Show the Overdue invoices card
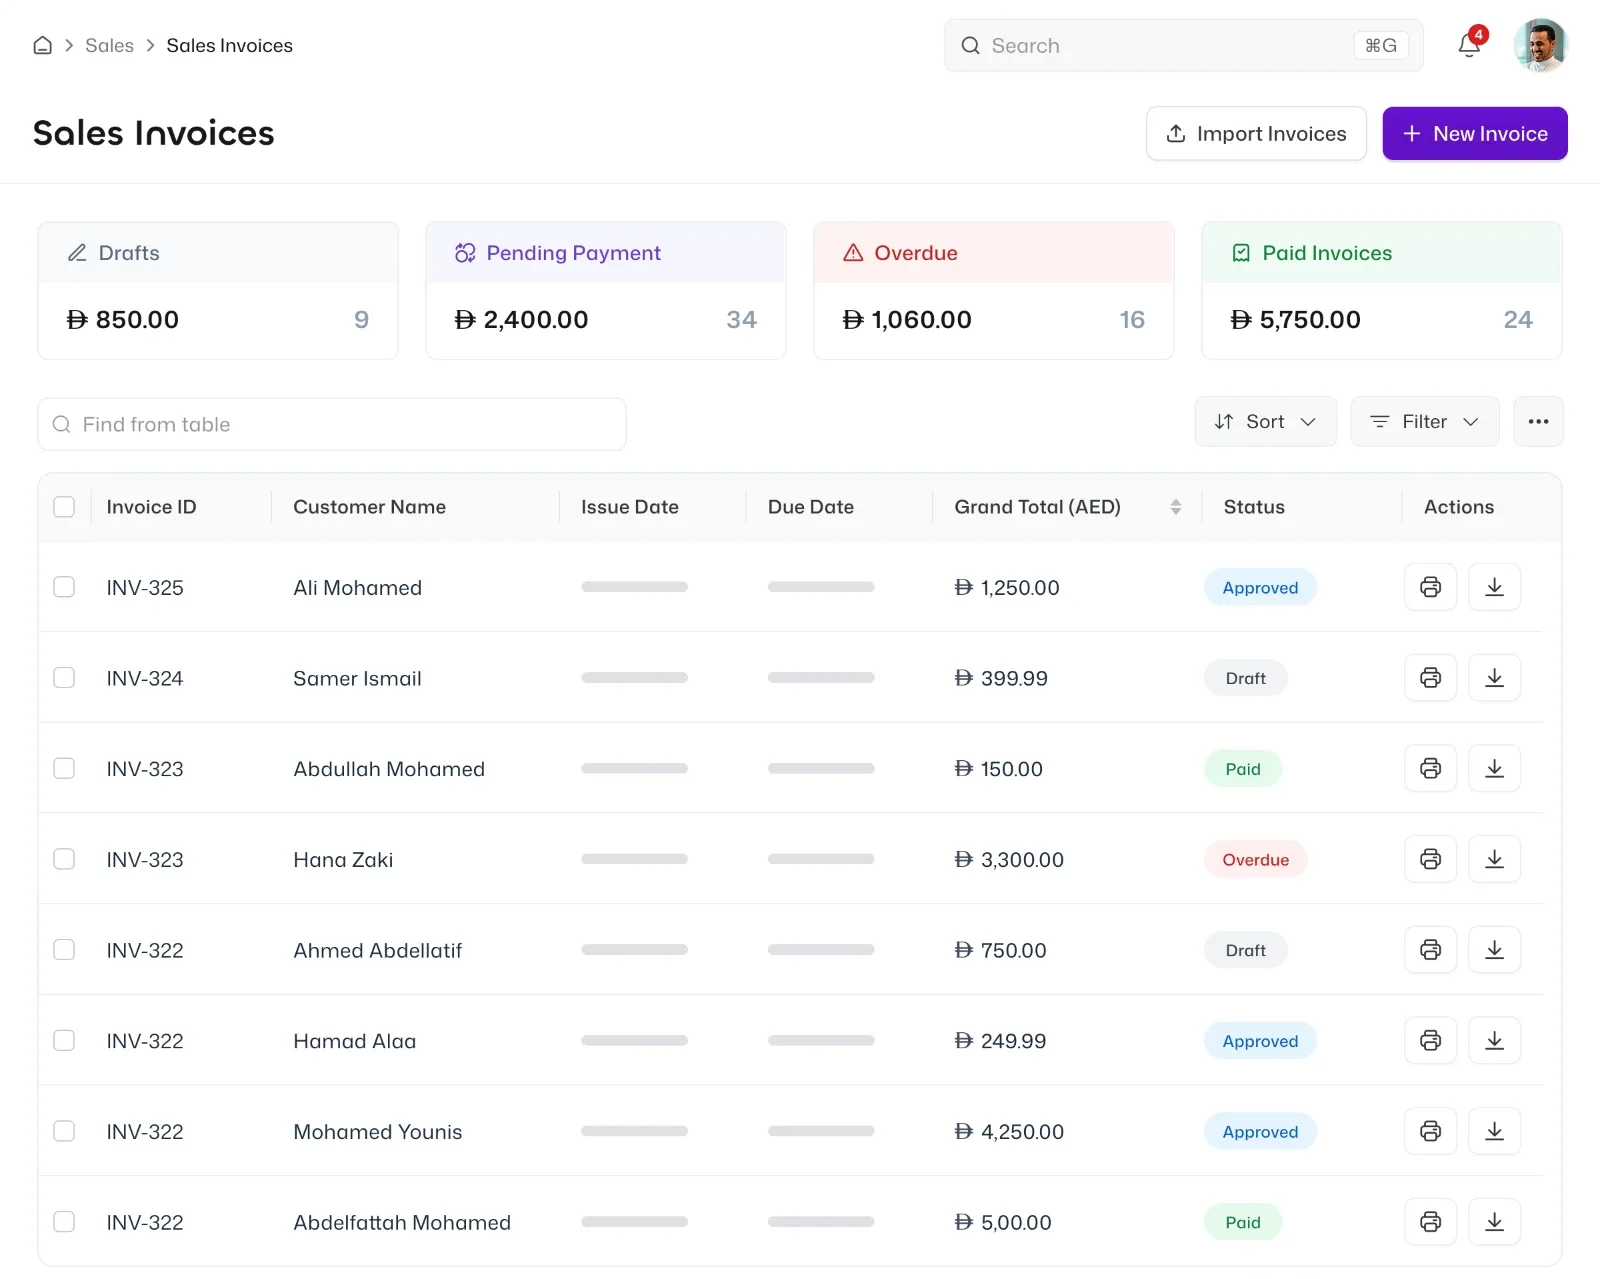 [x=994, y=290]
